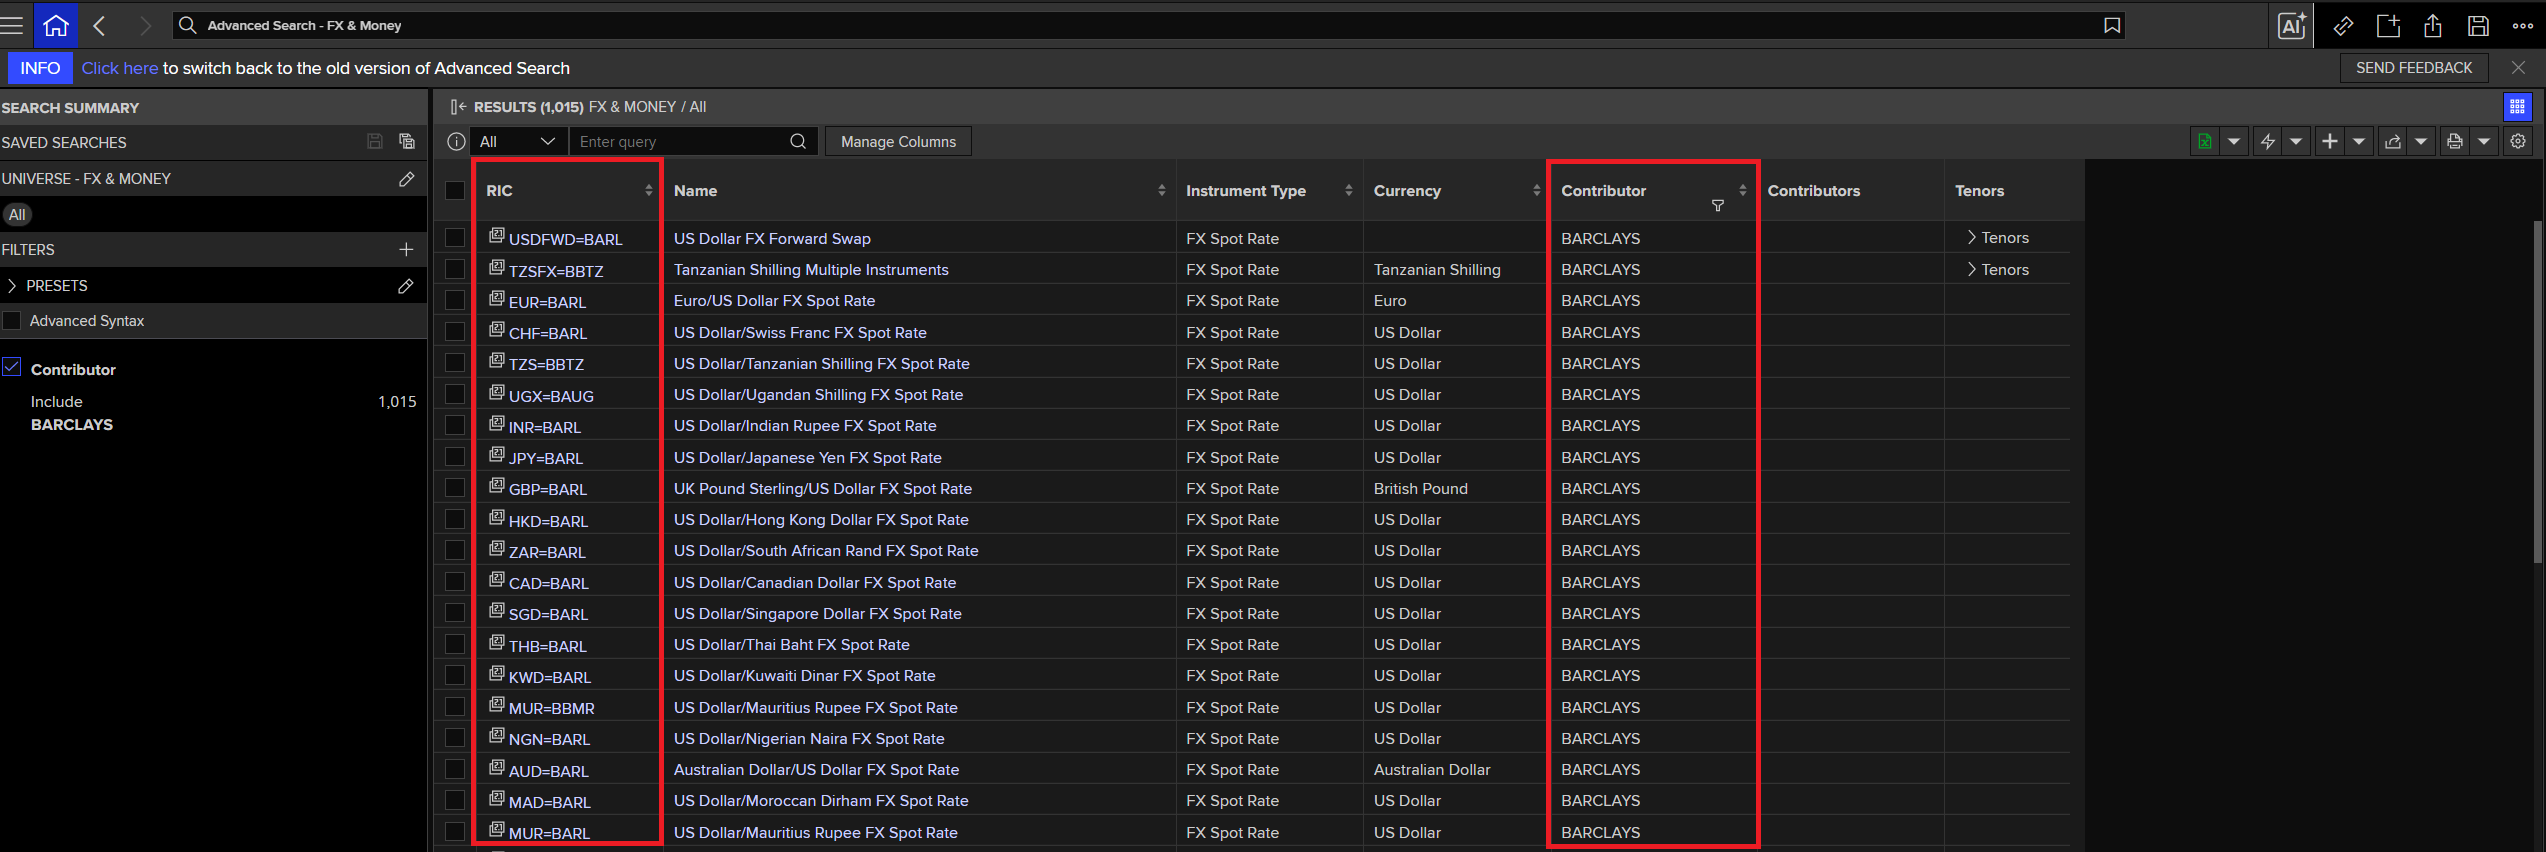Screen dimensions: 2546x852
Task: Add page to a new workspace
Action: tap(2388, 26)
